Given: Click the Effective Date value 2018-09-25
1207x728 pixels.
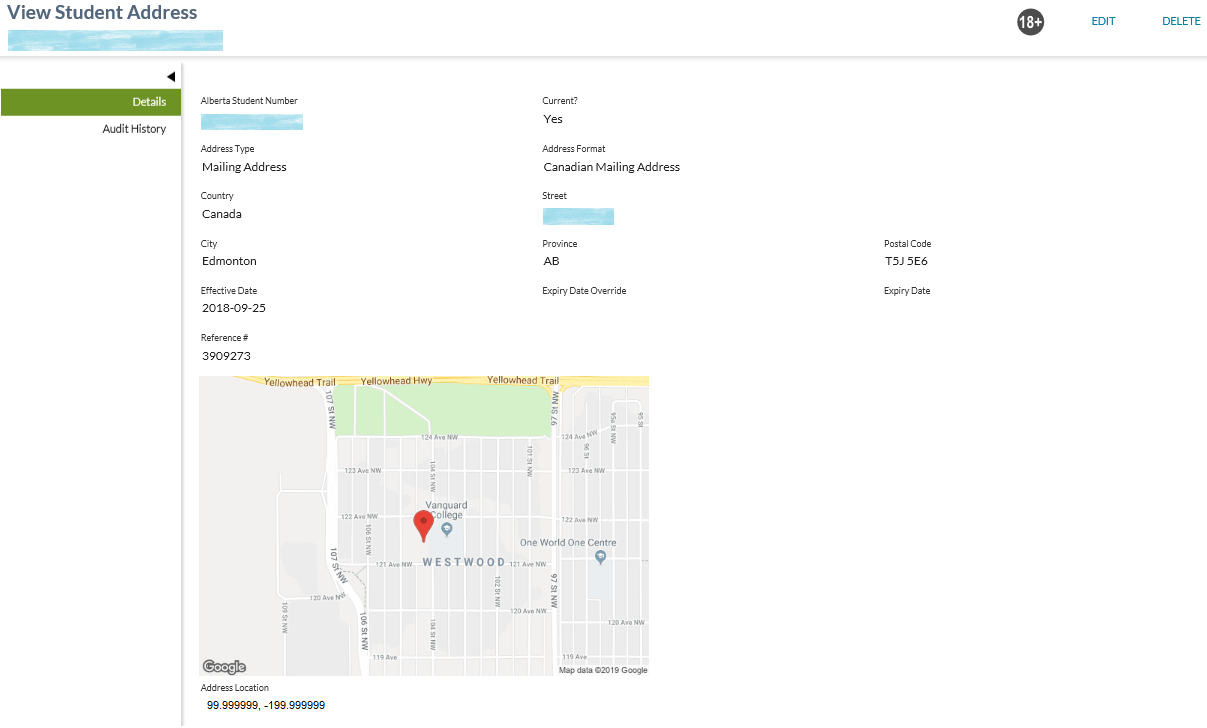Looking at the screenshot, I should 234,308.
